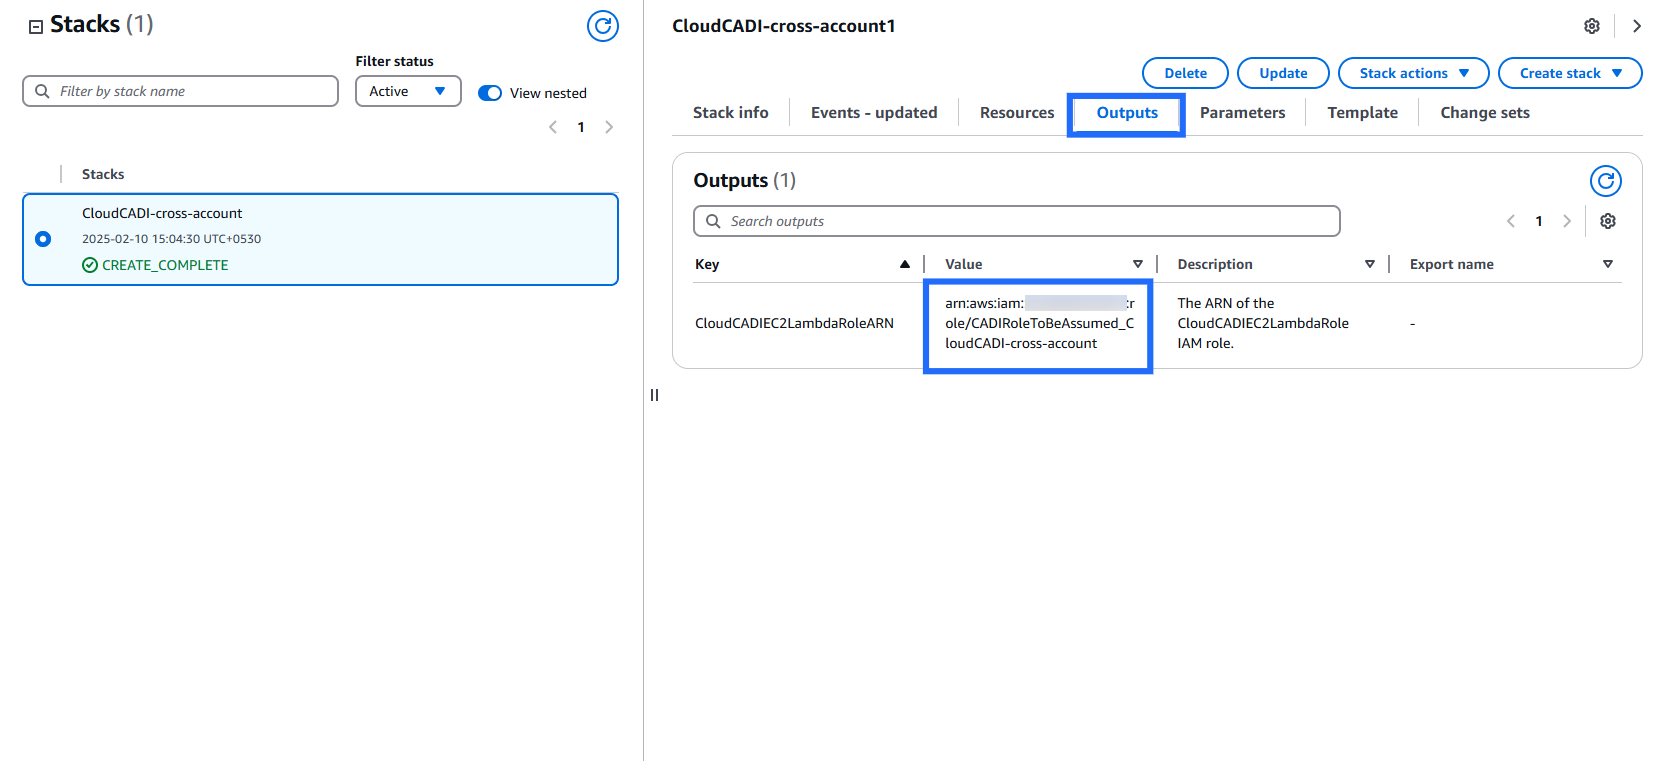Toggle the View nested switch
Screen dimensions: 1654x761
(x=490, y=93)
